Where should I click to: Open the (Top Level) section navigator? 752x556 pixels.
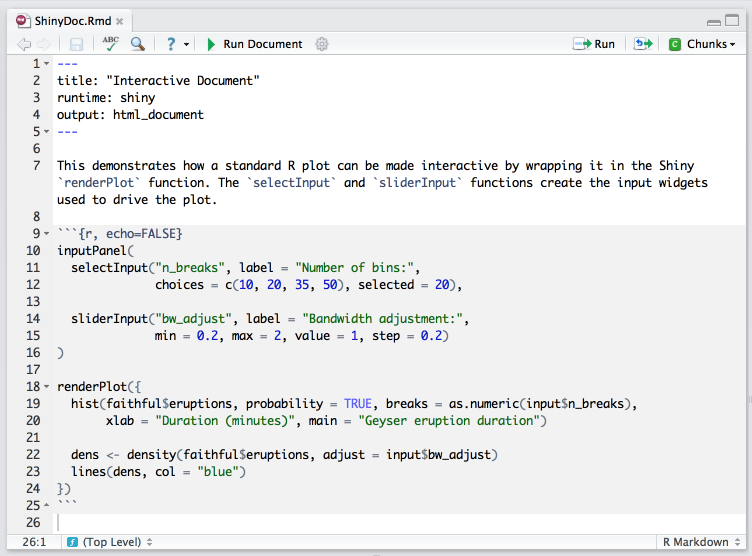coord(117,542)
